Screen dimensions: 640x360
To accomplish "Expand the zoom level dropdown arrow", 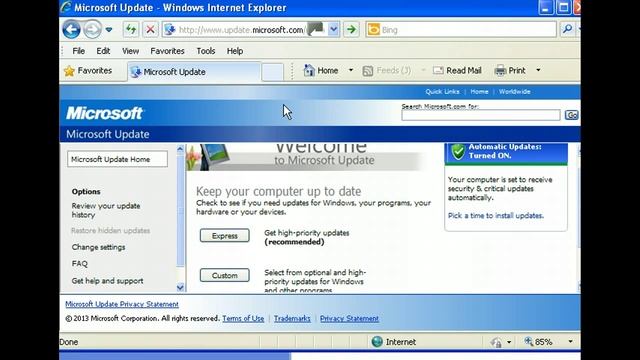I will [x=570, y=342].
